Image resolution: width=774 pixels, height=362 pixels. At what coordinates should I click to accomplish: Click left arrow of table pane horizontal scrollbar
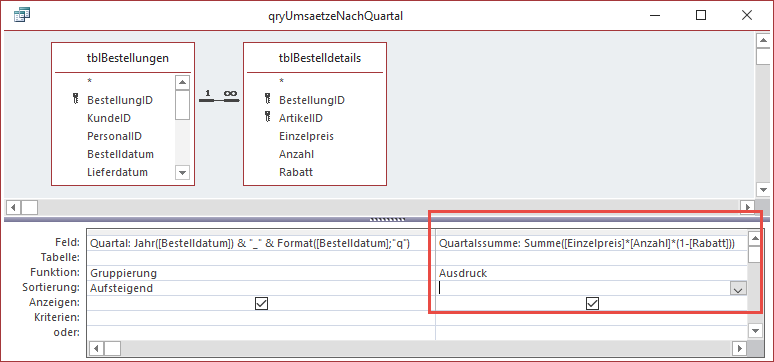coord(14,207)
